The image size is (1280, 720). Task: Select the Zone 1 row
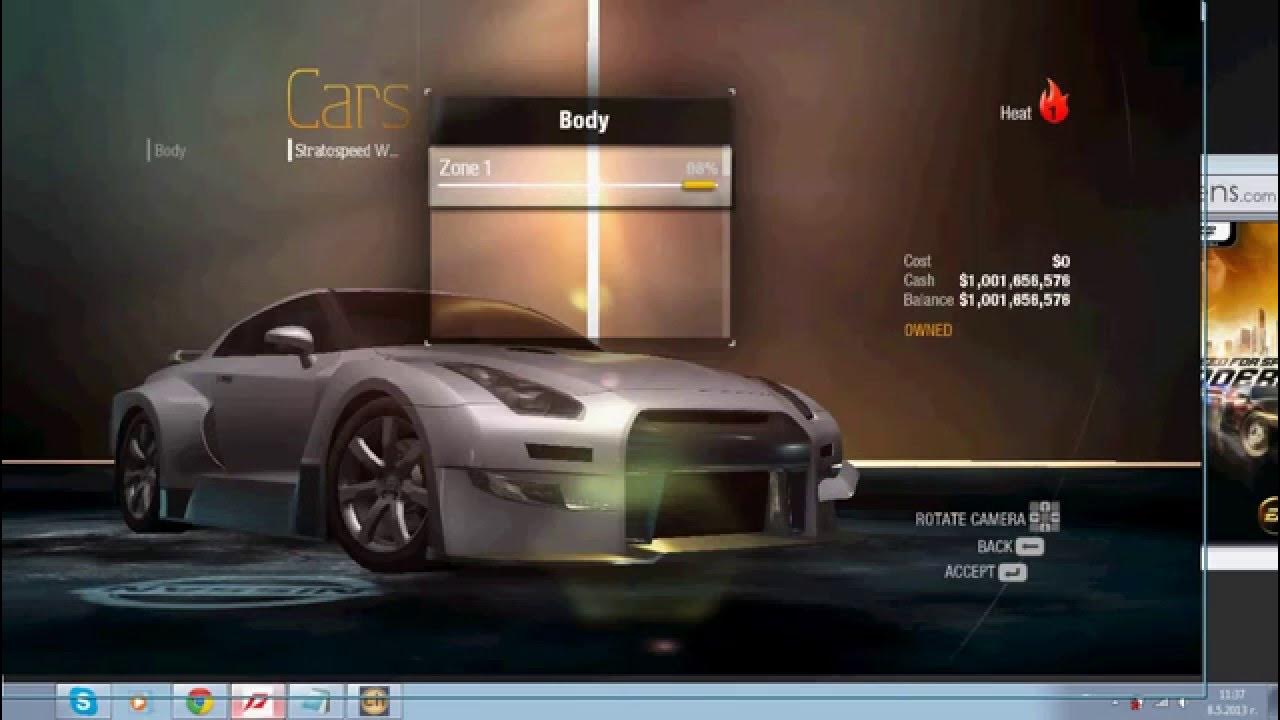(x=579, y=176)
